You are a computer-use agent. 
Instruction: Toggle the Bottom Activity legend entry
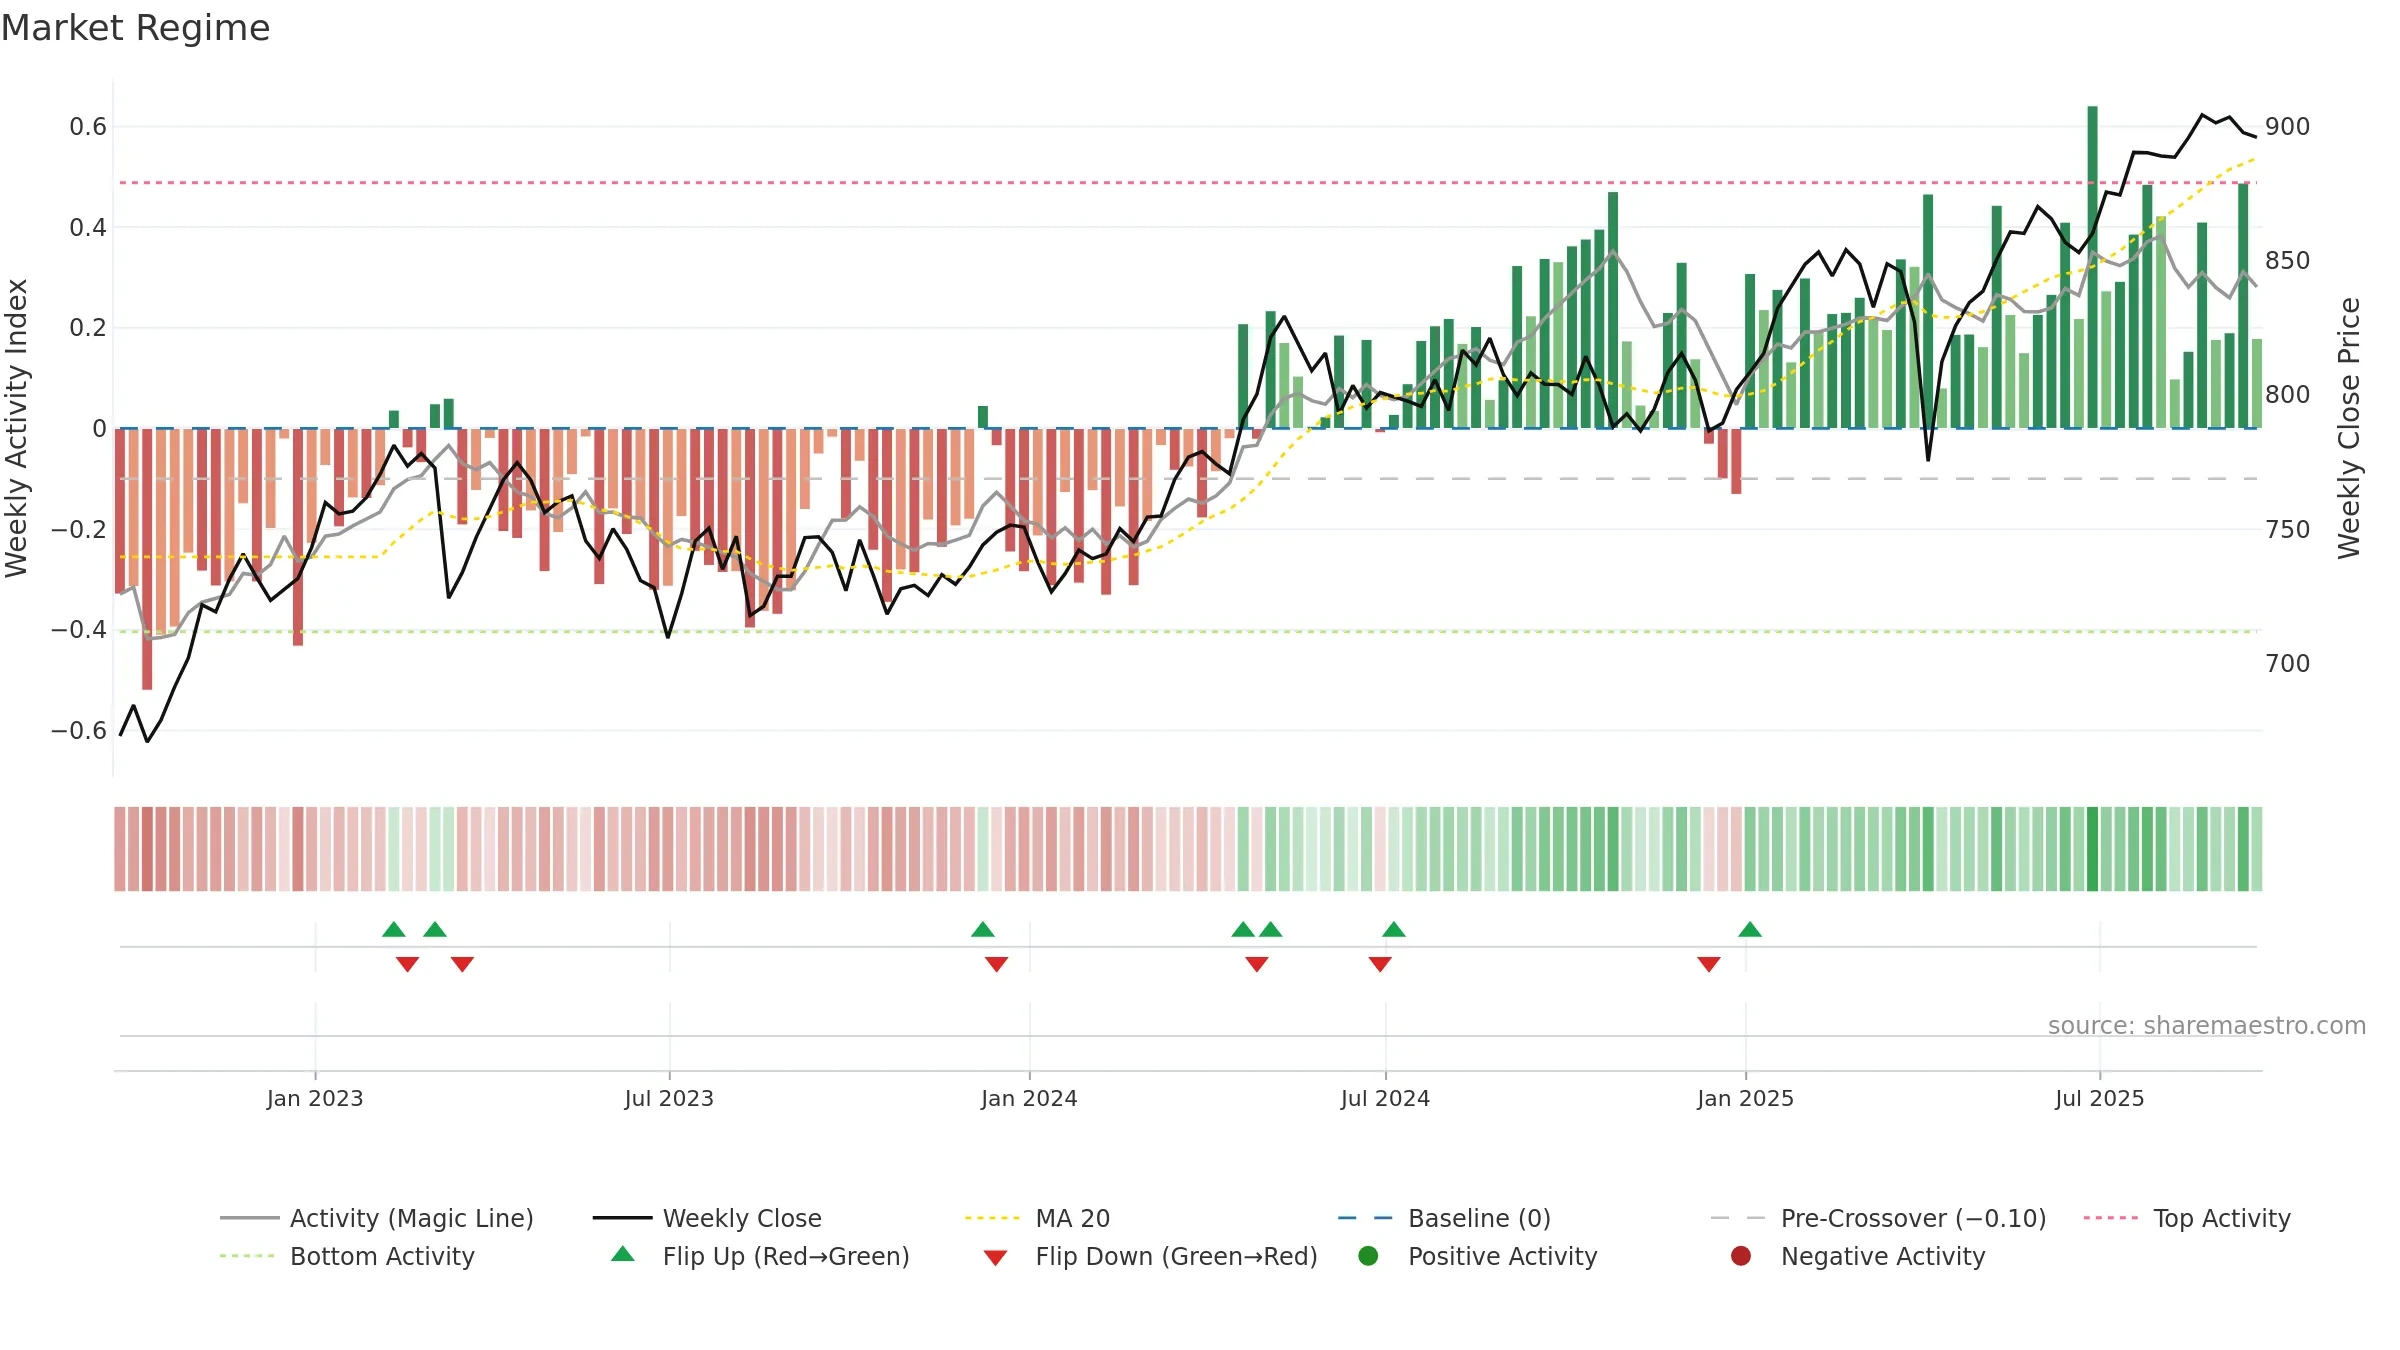pyautogui.click(x=347, y=1256)
